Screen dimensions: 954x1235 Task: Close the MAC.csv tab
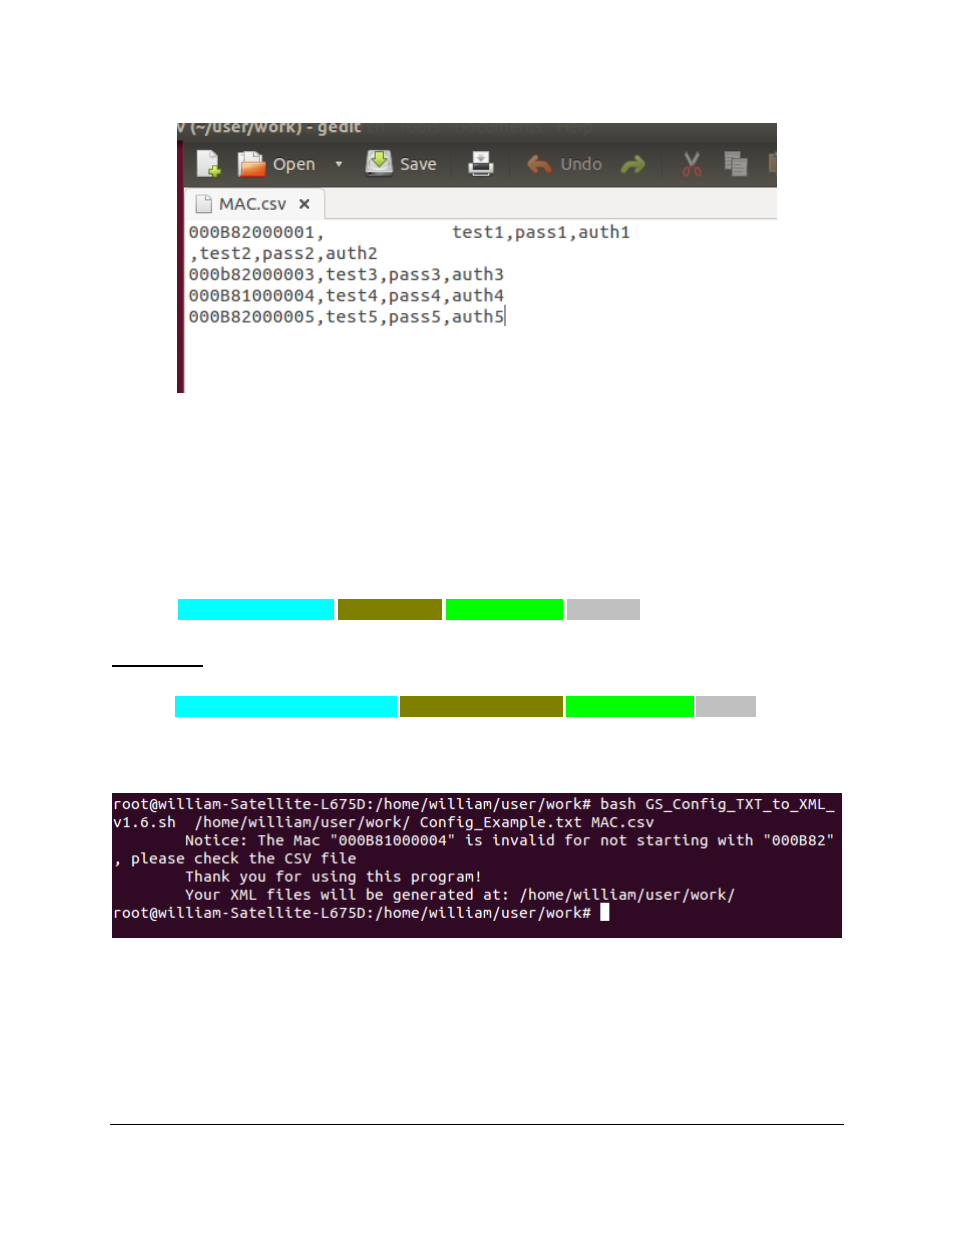click(x=304, y=204)
